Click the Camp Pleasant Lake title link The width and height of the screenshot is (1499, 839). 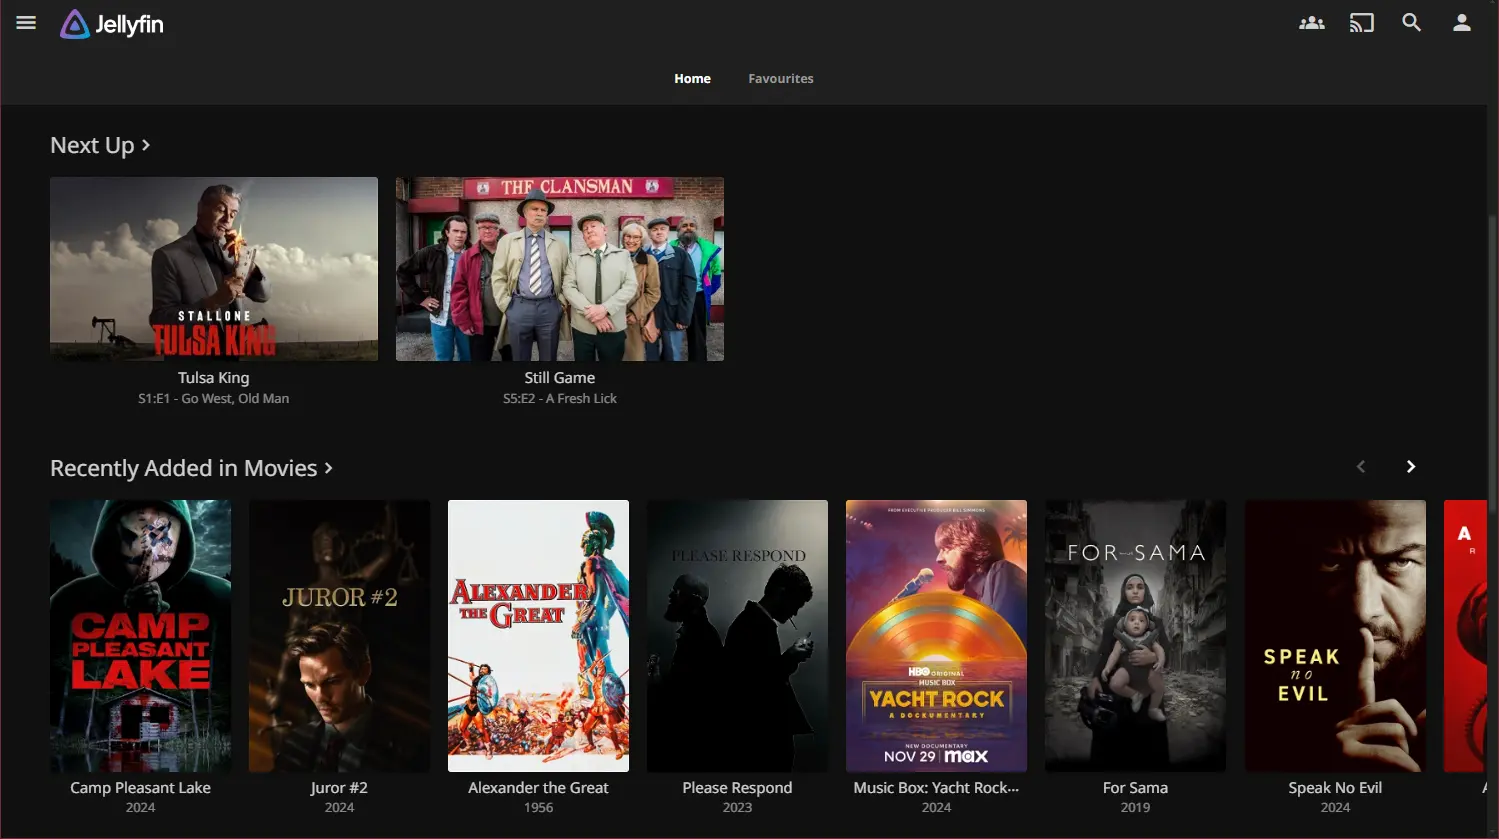140,788
